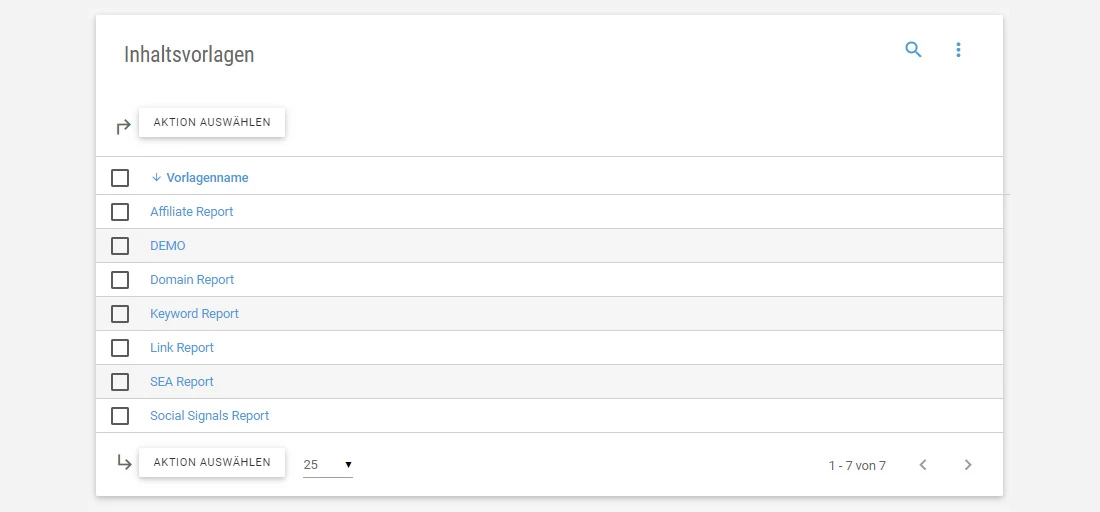Check the Affiliate Report row checkbox
Viewport: 1100px width, 512px height.
[x=120, y=212]
